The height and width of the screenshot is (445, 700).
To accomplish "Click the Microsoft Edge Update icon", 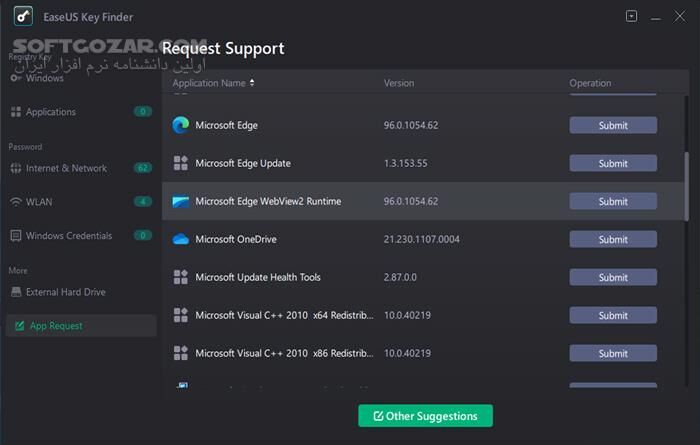I will click(181, 163).
